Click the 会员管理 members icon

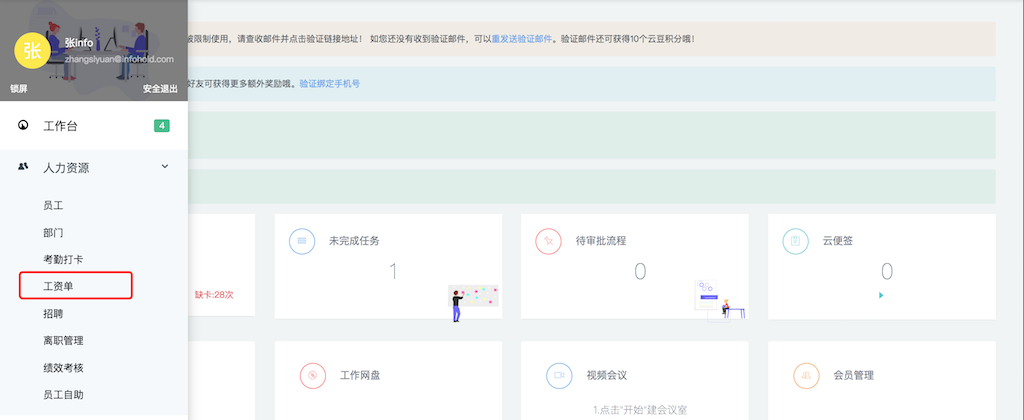[807, 376]
